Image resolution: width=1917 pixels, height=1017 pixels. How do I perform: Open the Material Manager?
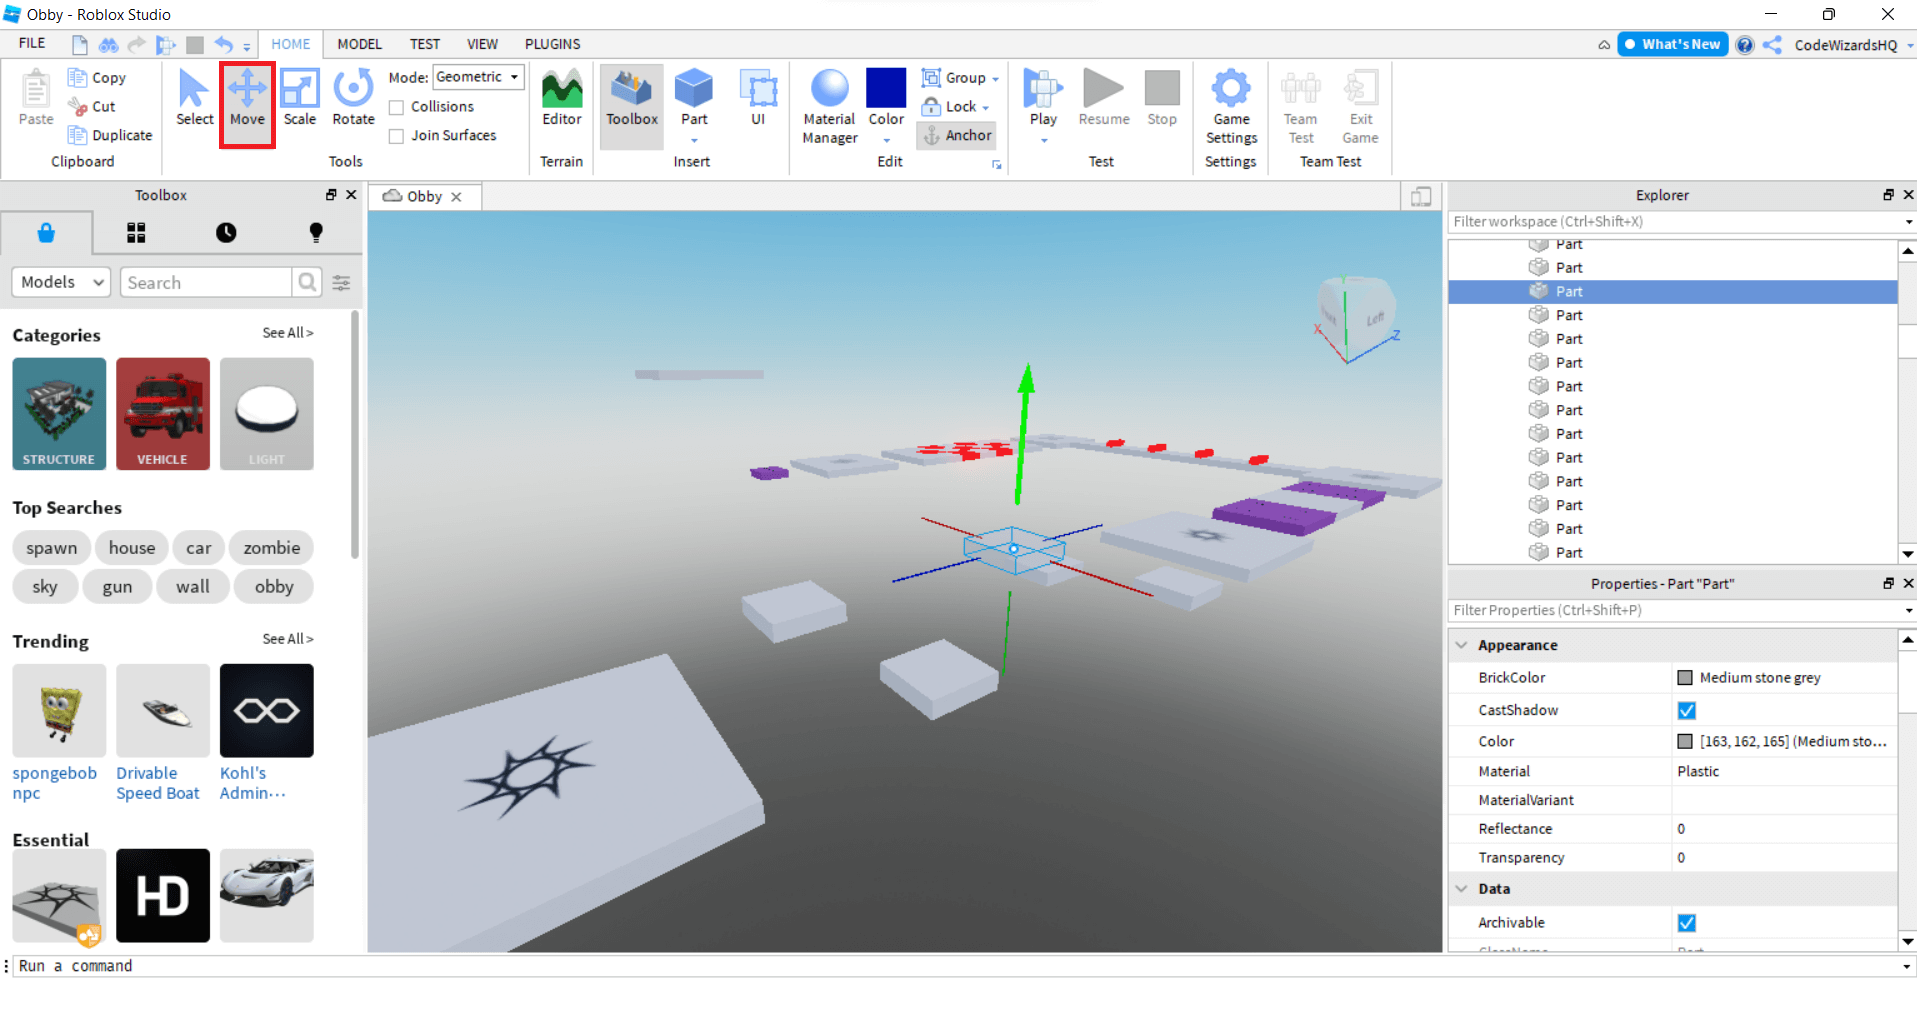pos(829,103)
